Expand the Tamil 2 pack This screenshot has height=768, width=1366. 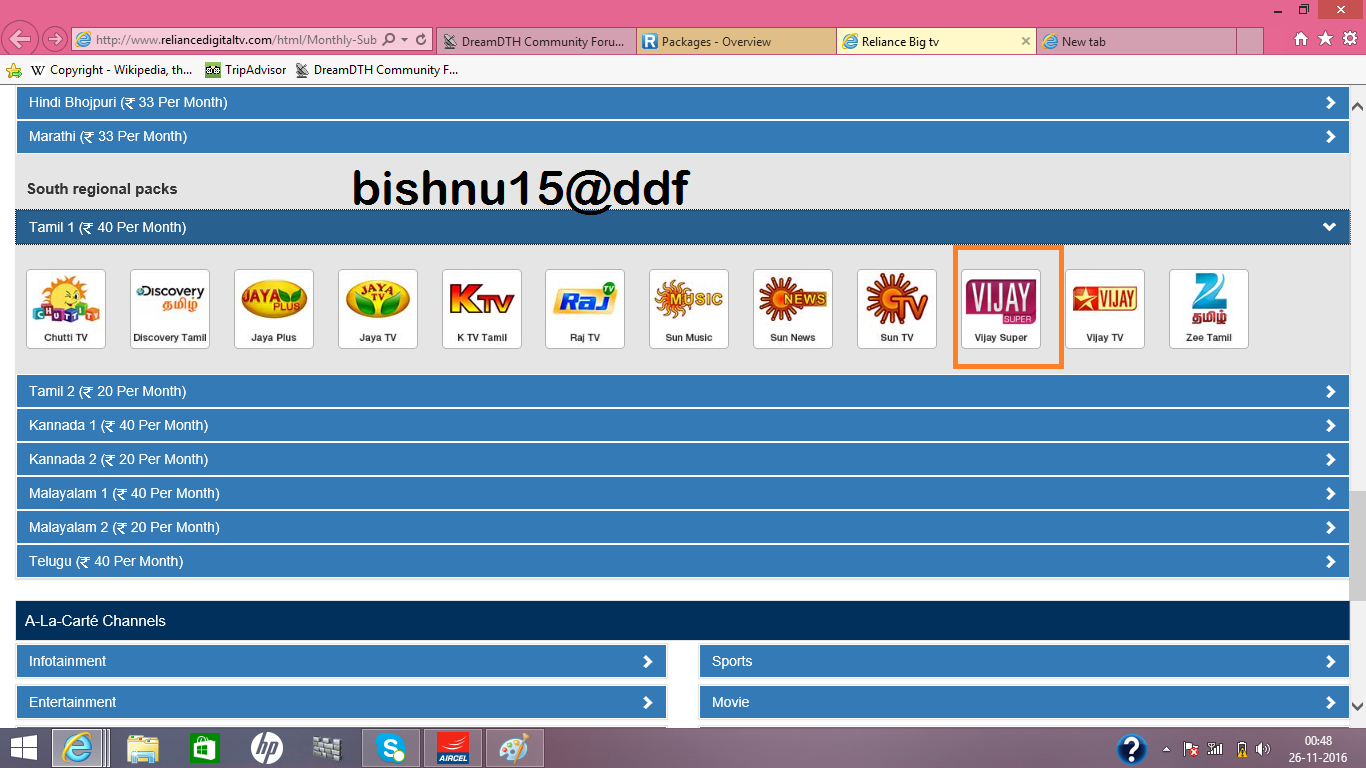coord(682,391)
